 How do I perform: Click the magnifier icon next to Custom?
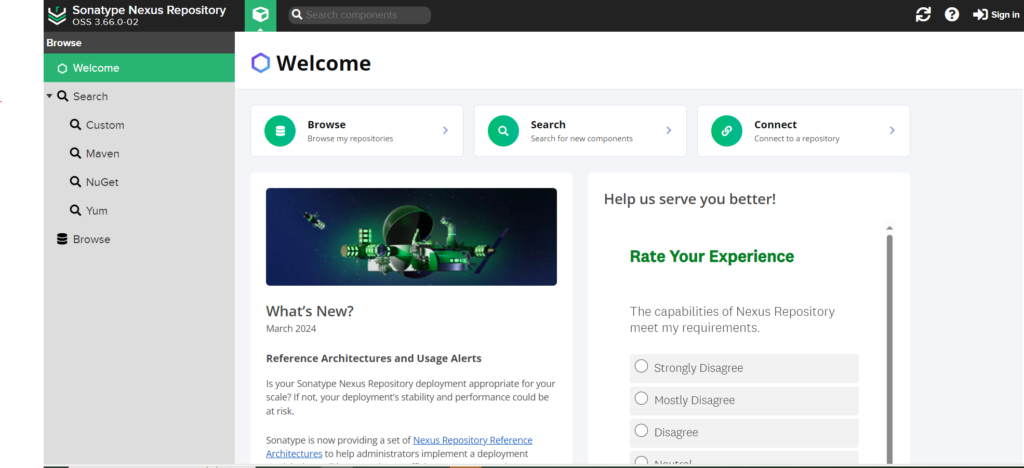click(76, 125)
